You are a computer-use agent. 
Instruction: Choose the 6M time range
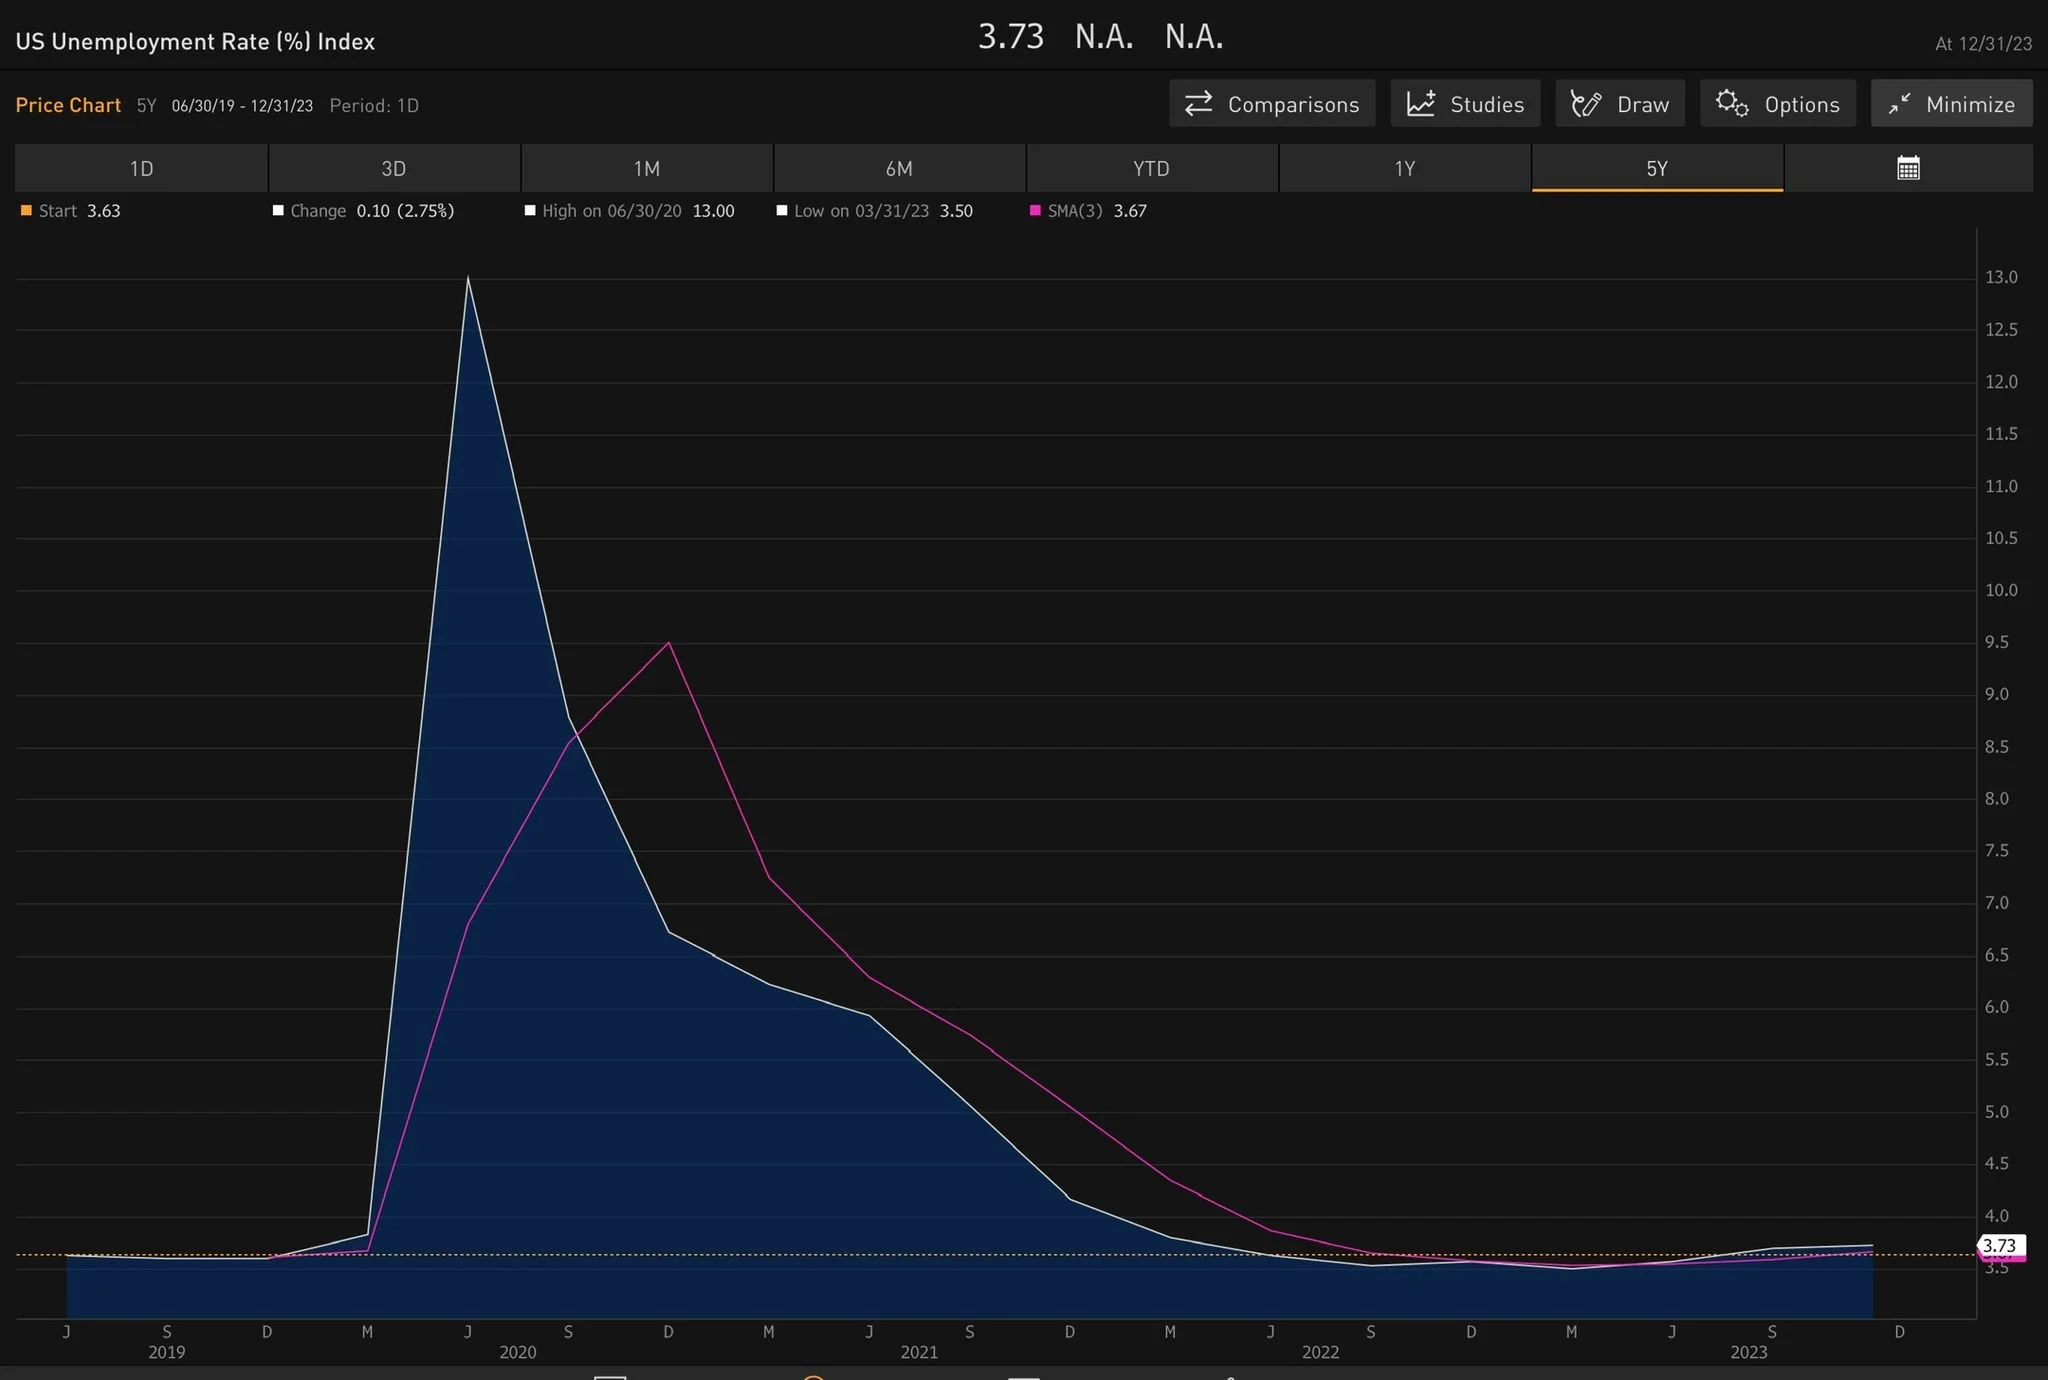coord(899,168)
